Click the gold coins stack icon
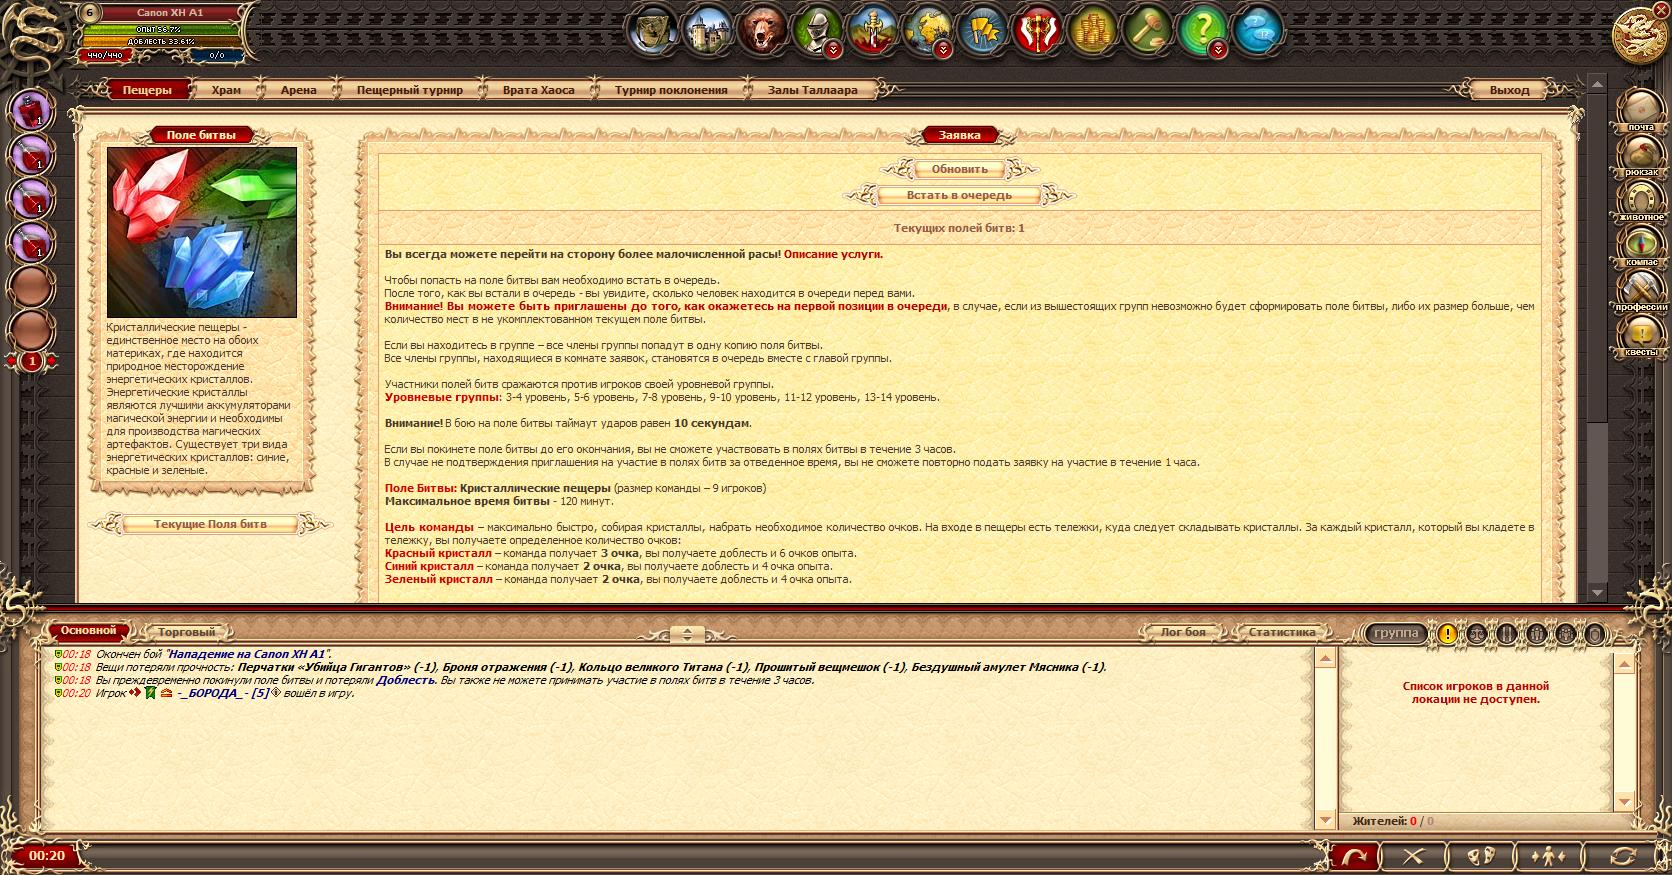1672x875 pixels. pos(1092,30)
